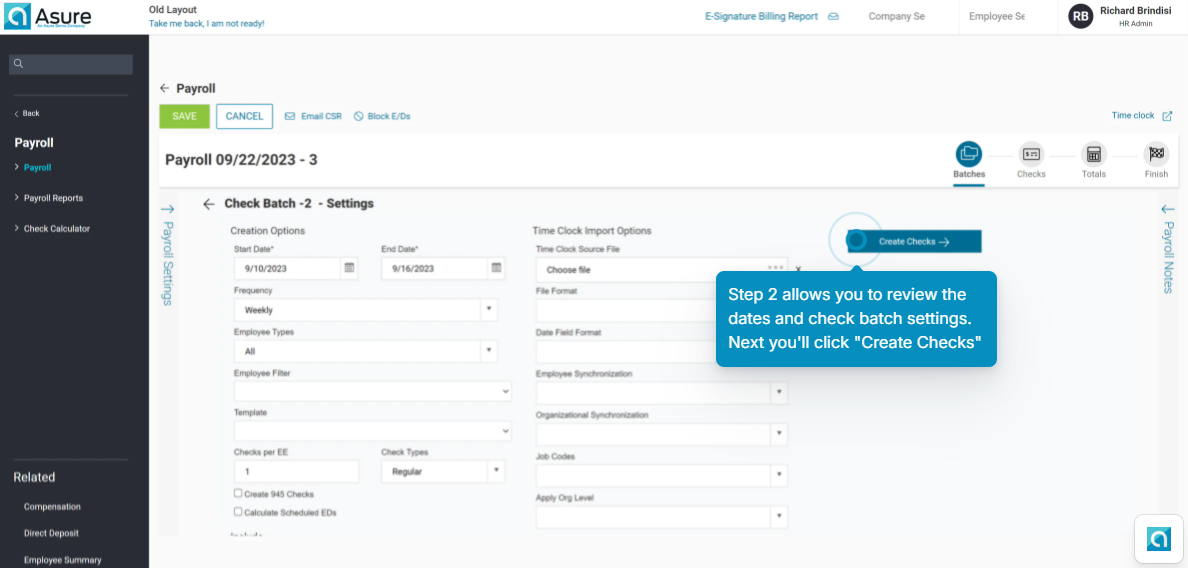Click the CANCEL button

click(x=244, y=117)
